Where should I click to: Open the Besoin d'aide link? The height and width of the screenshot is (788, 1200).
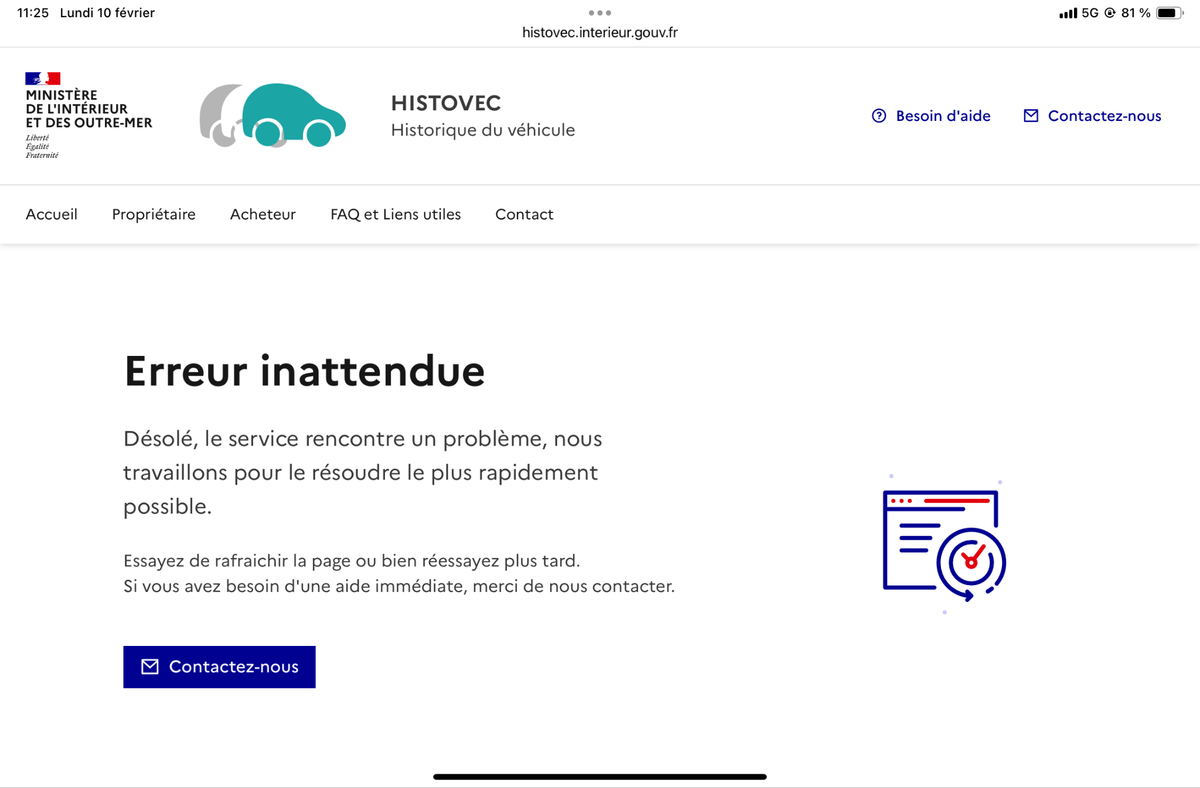pyautogui.click(x=942, y=116)
